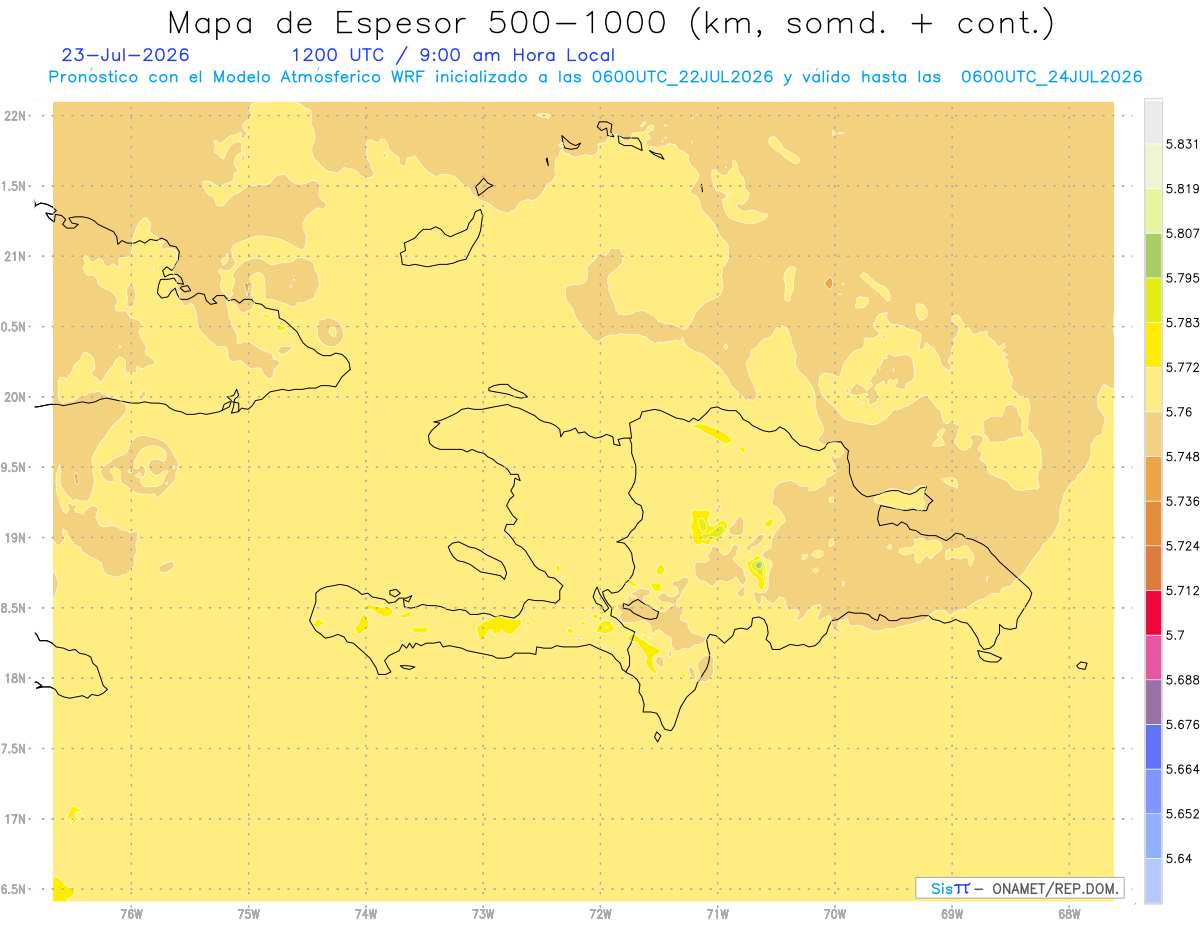
Task: Click the latitude label 8.5N
Action: pos(14,609)
